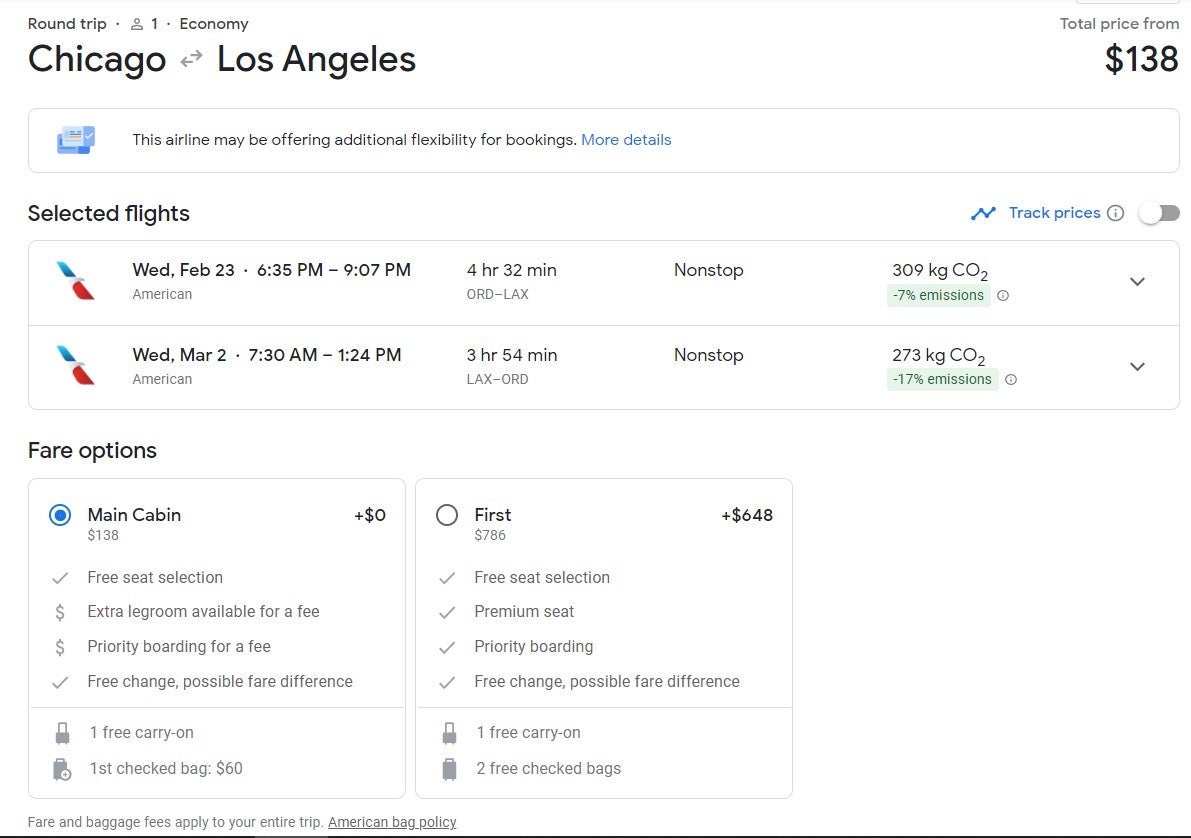
Task: Expand the Wed, Mar 2 flight details
Action: (1137, 367)
